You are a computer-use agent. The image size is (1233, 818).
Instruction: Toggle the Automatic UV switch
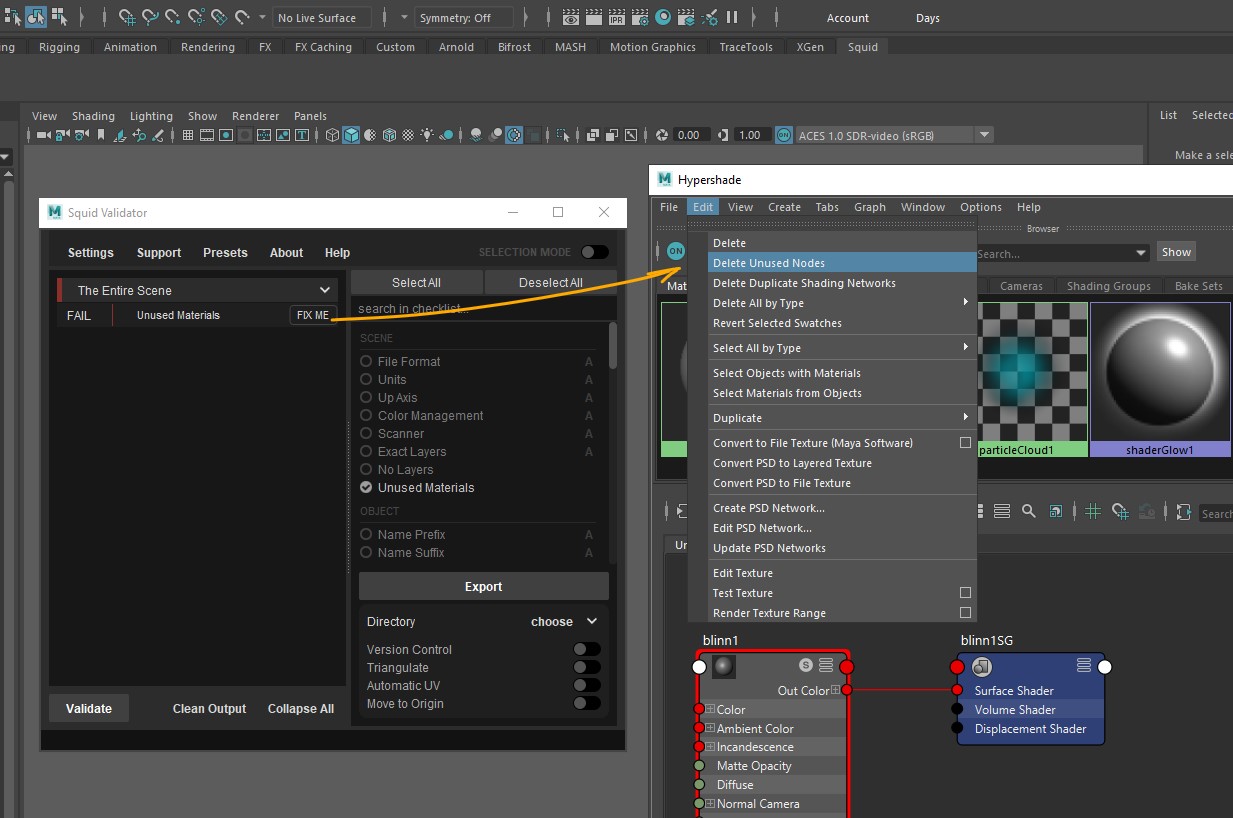pos(587,686)
